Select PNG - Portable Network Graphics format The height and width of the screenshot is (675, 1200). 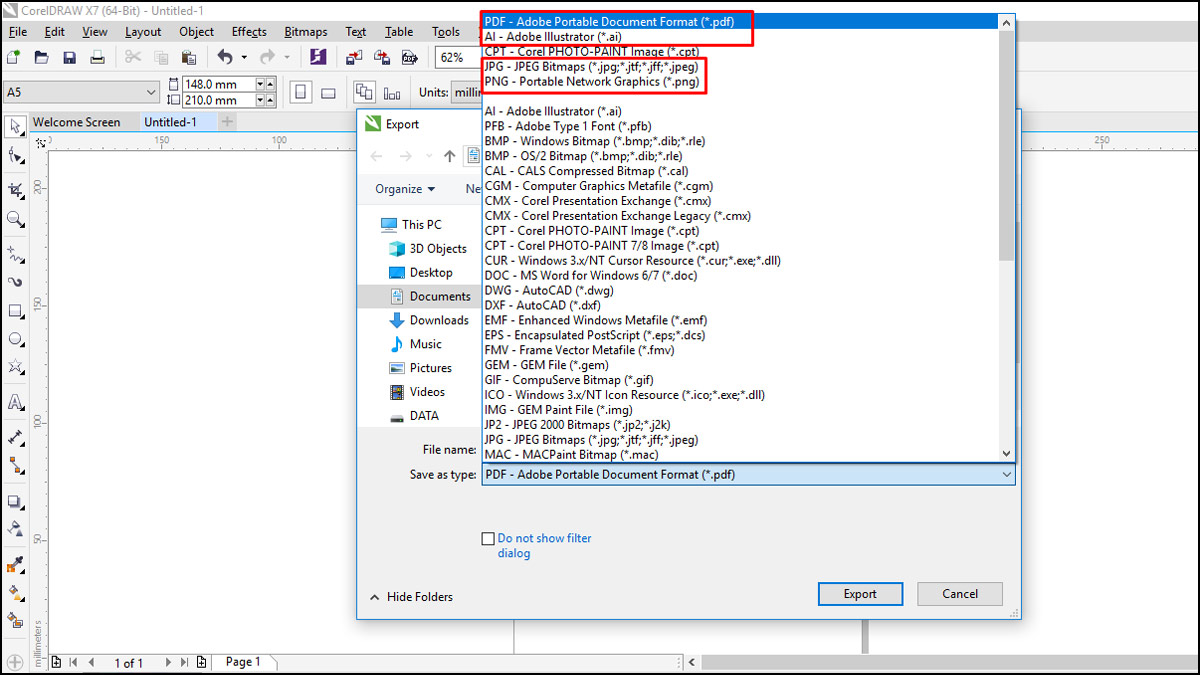tap(591, 81)
